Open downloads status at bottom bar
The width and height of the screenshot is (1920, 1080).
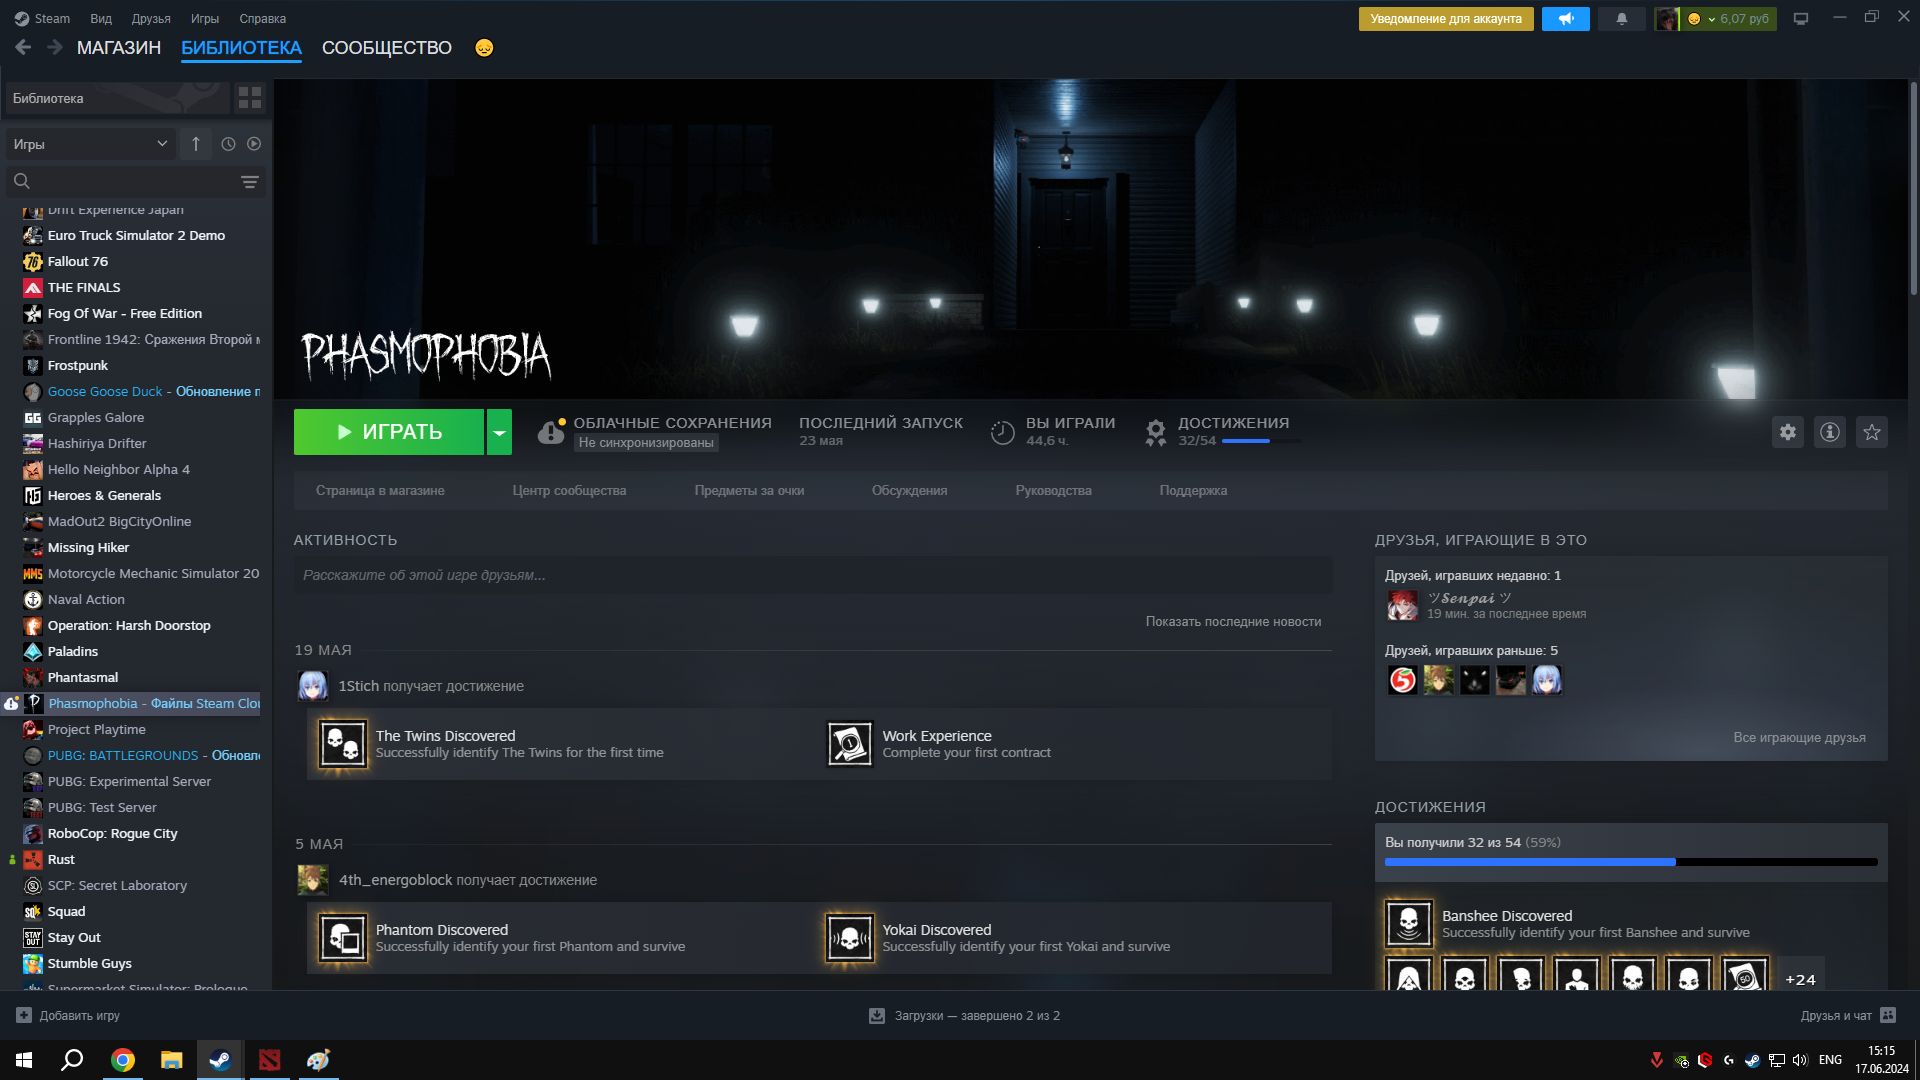tap(965, 1015)
